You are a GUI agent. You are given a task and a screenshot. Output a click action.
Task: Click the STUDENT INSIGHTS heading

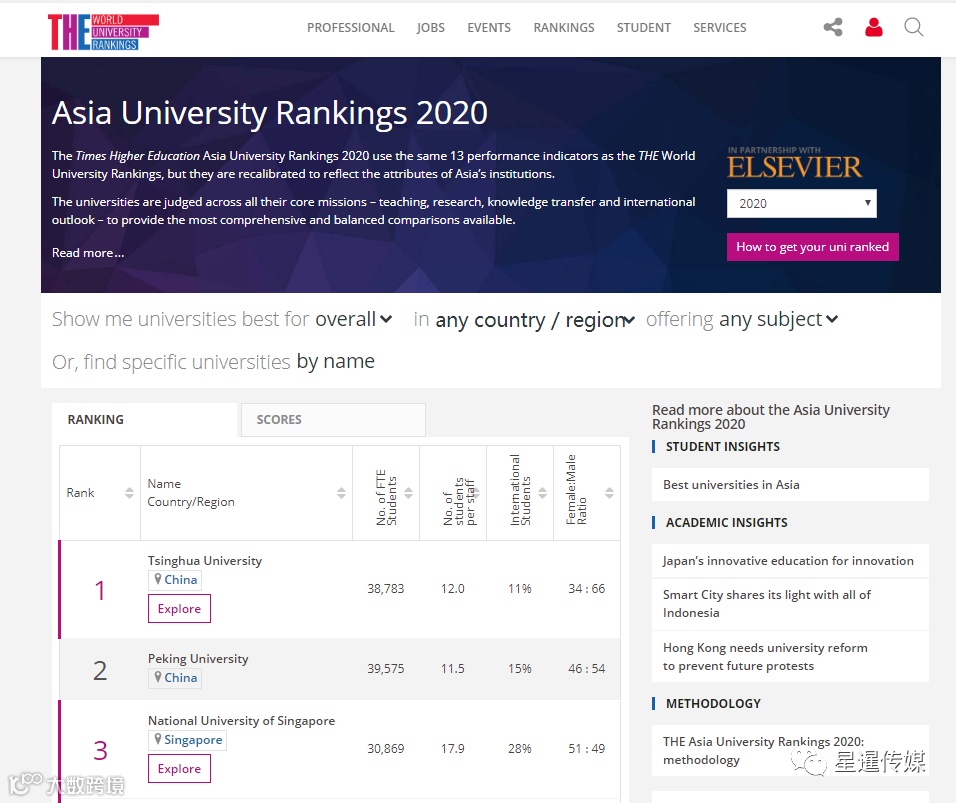tap(722, 446)
